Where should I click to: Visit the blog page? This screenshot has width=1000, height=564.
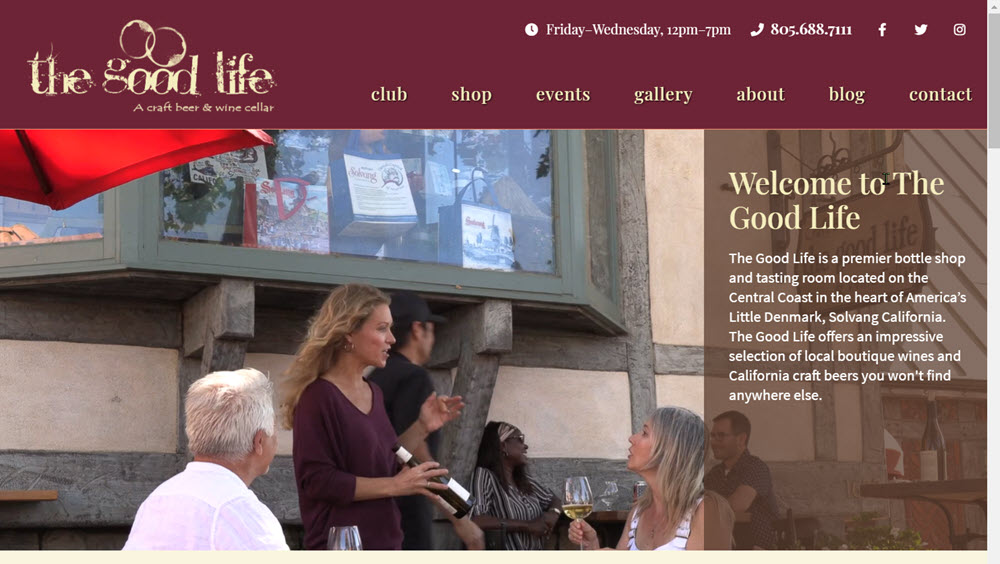(x=847, y=94)
